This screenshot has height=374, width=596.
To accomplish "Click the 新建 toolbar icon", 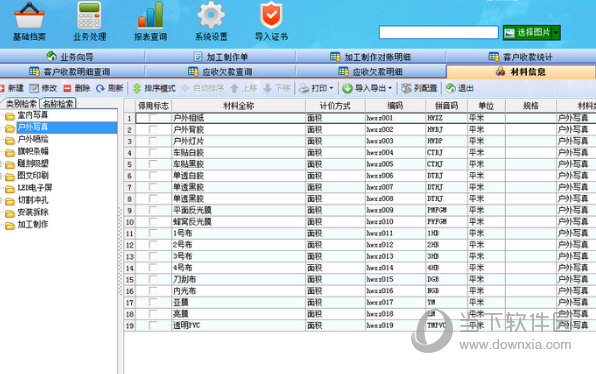I will [x=2, y=89].
